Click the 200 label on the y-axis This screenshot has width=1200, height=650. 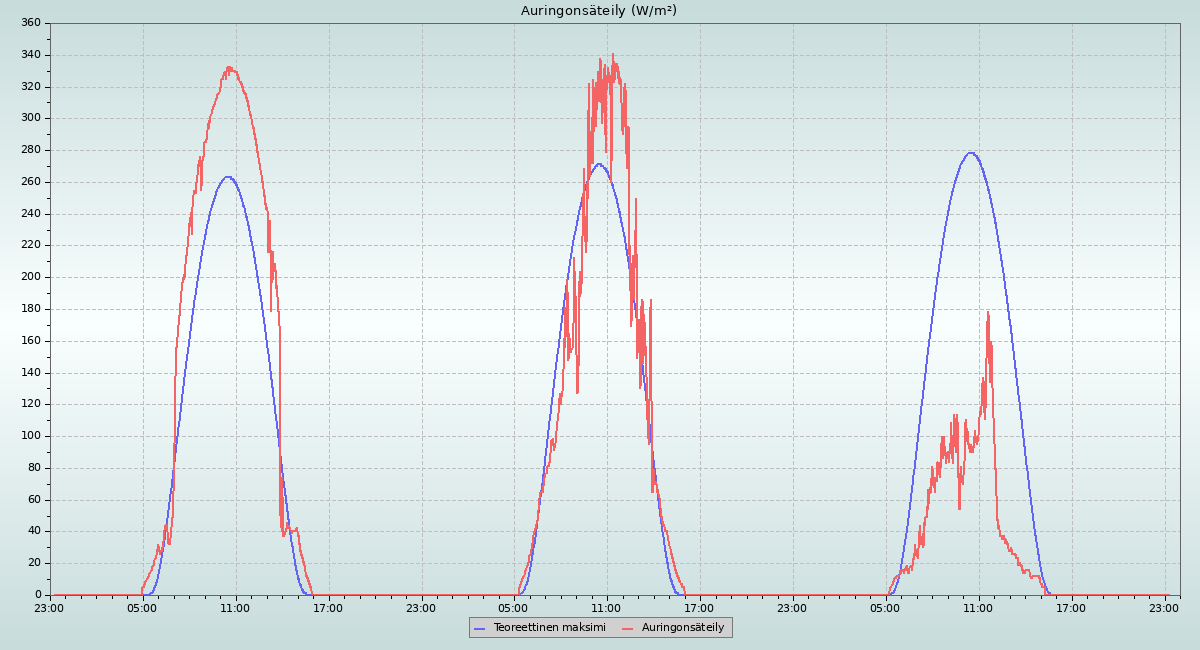coord(31,277)
